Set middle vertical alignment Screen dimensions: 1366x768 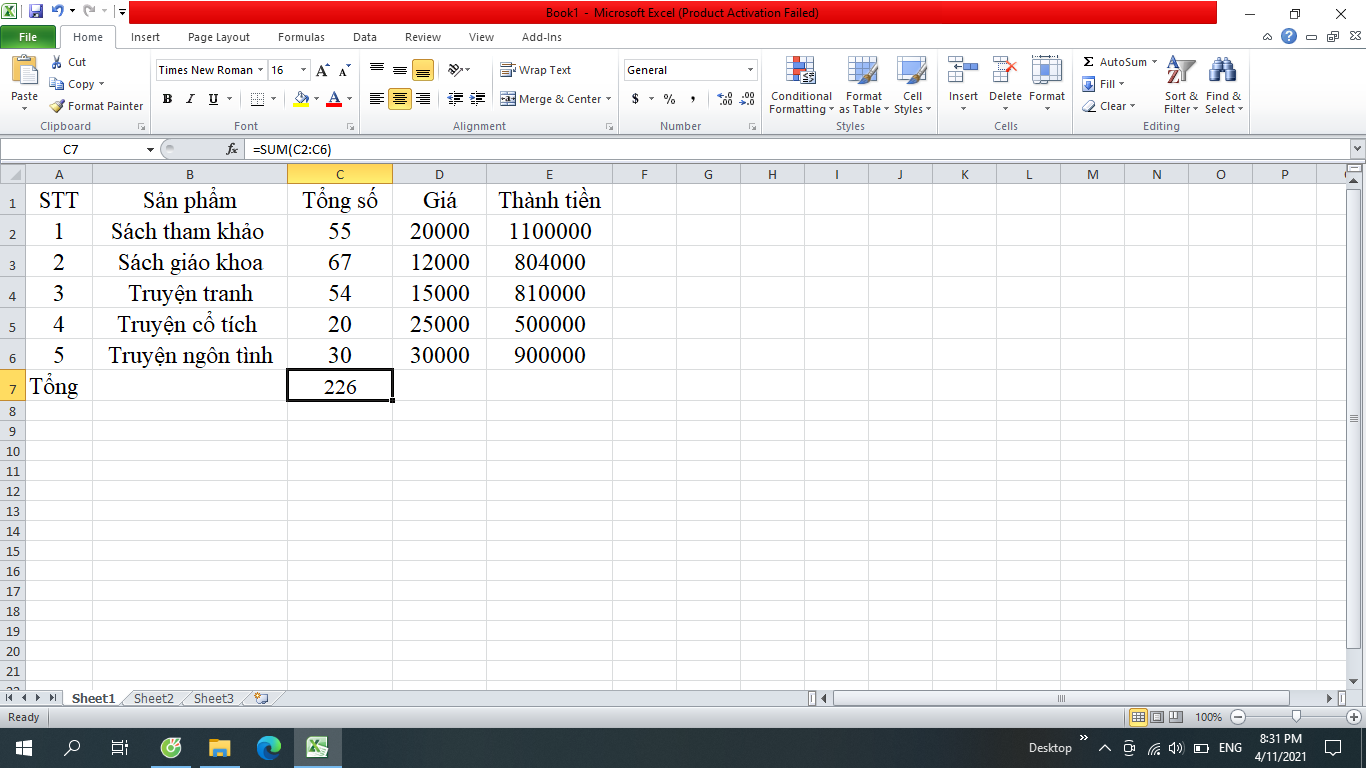coord(400,70)
